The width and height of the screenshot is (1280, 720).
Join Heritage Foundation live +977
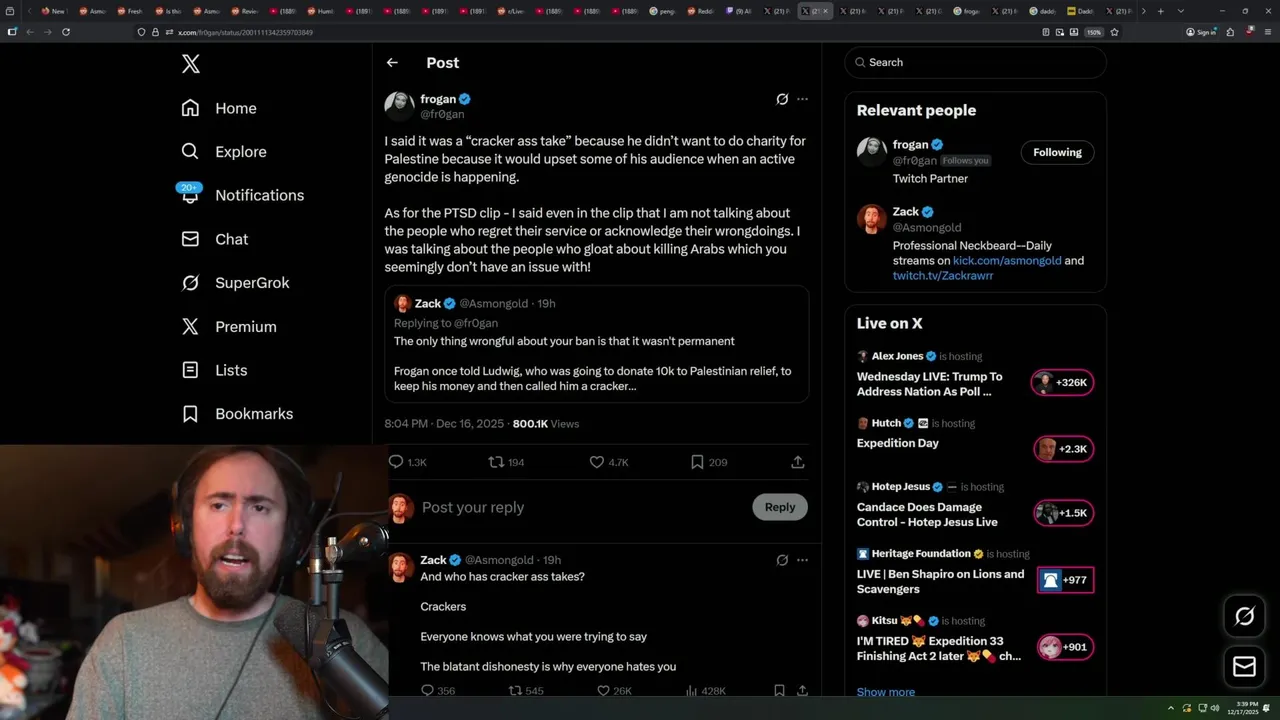pyautogui.click(x=1065, y=580)
